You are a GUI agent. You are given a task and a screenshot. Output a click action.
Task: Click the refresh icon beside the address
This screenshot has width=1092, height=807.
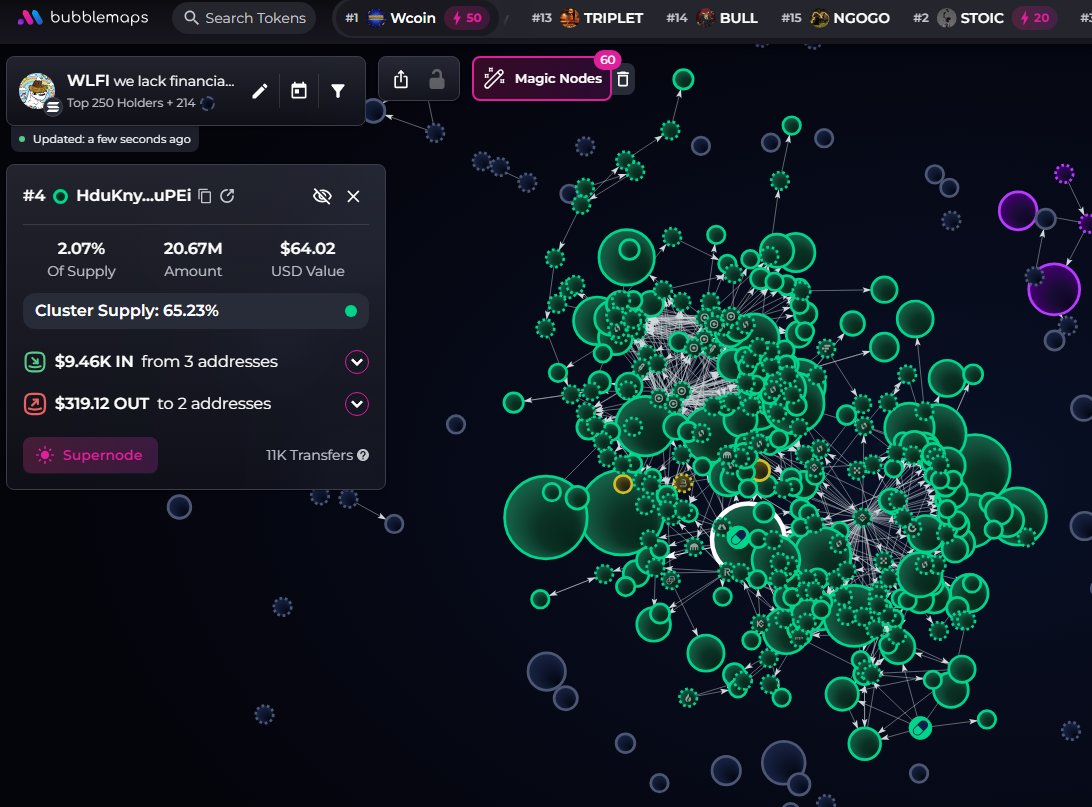[x=227, y=196]
